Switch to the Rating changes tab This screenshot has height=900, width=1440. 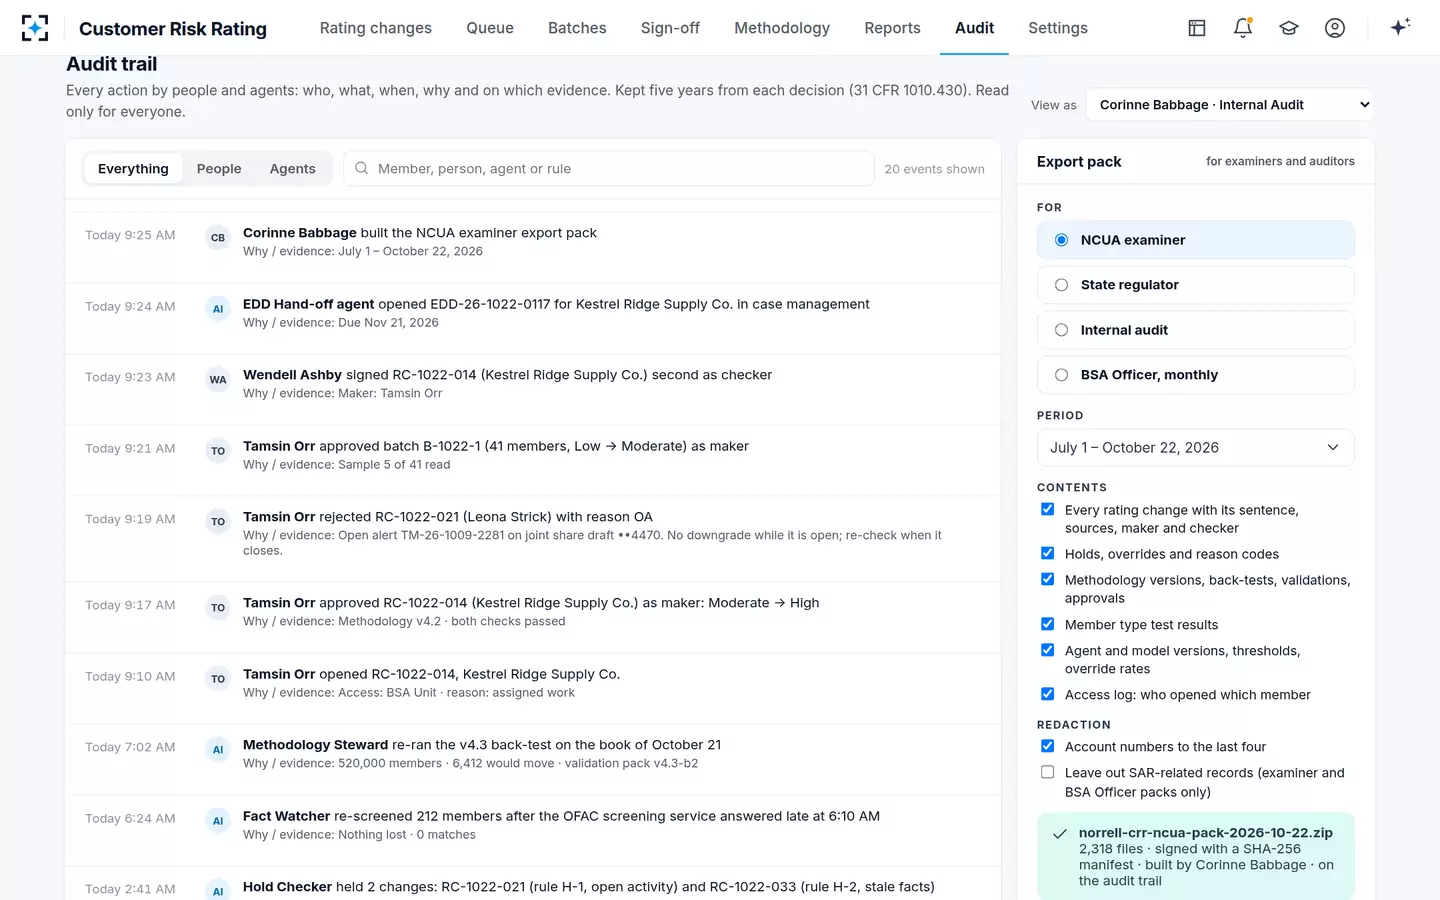(376, 28)
